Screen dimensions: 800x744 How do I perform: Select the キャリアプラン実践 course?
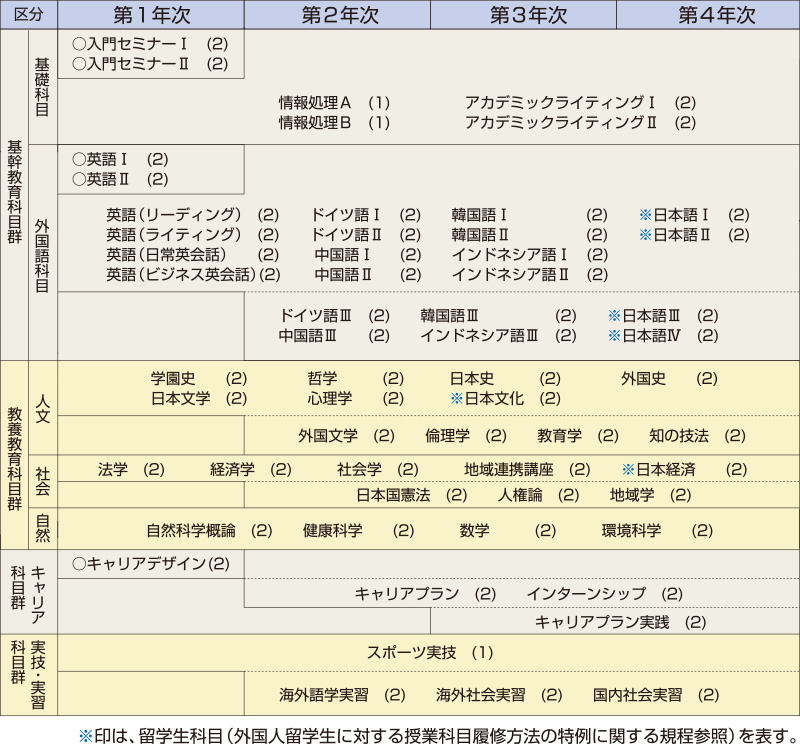602,621
